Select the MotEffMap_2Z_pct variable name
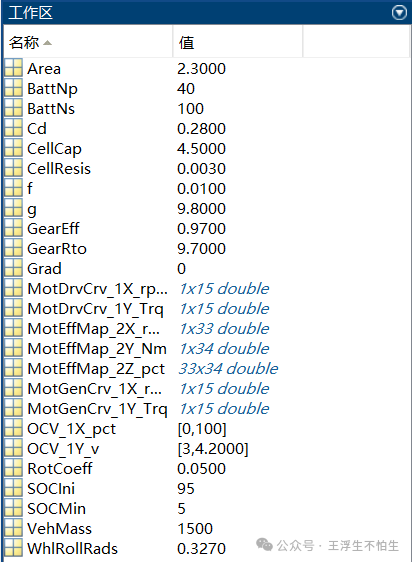The width and height of the screenshot is (412, 562). 96,369
